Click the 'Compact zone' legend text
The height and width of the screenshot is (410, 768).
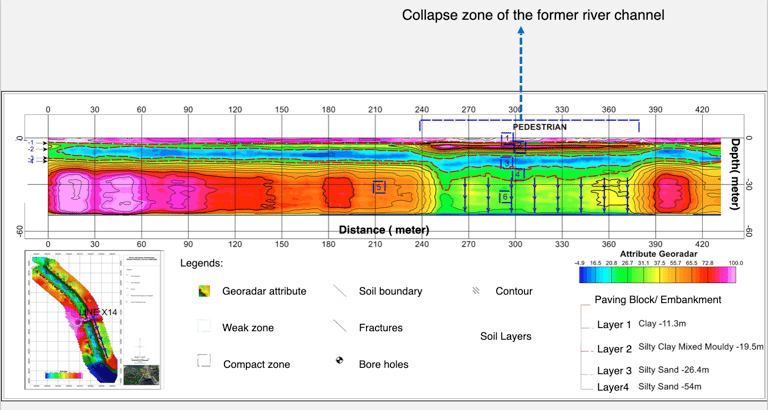(257, 364)
